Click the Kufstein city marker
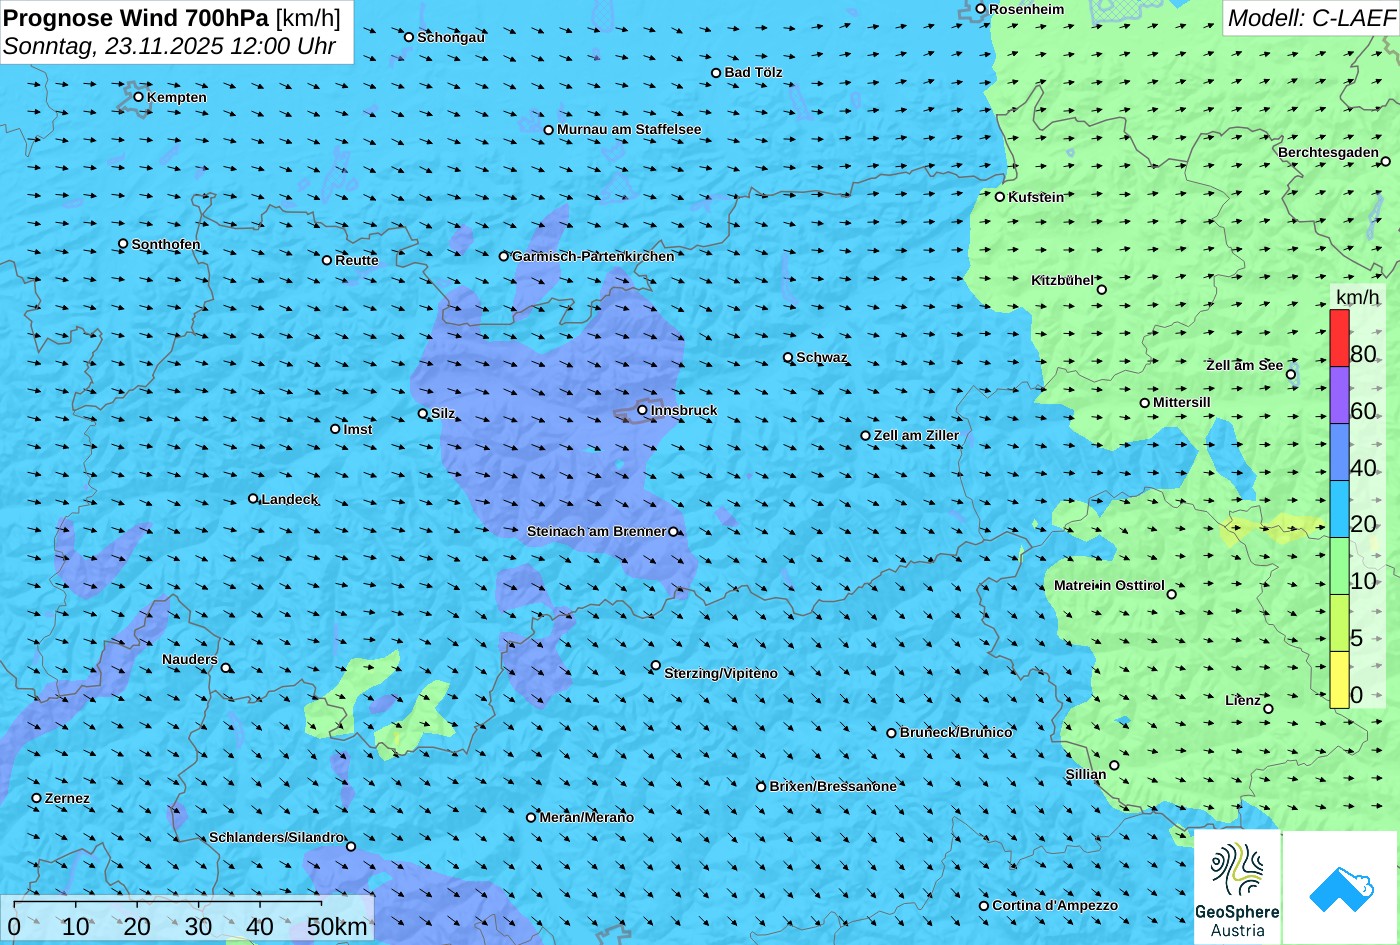This screenshot has height=945, width=1400. [999, 197]
